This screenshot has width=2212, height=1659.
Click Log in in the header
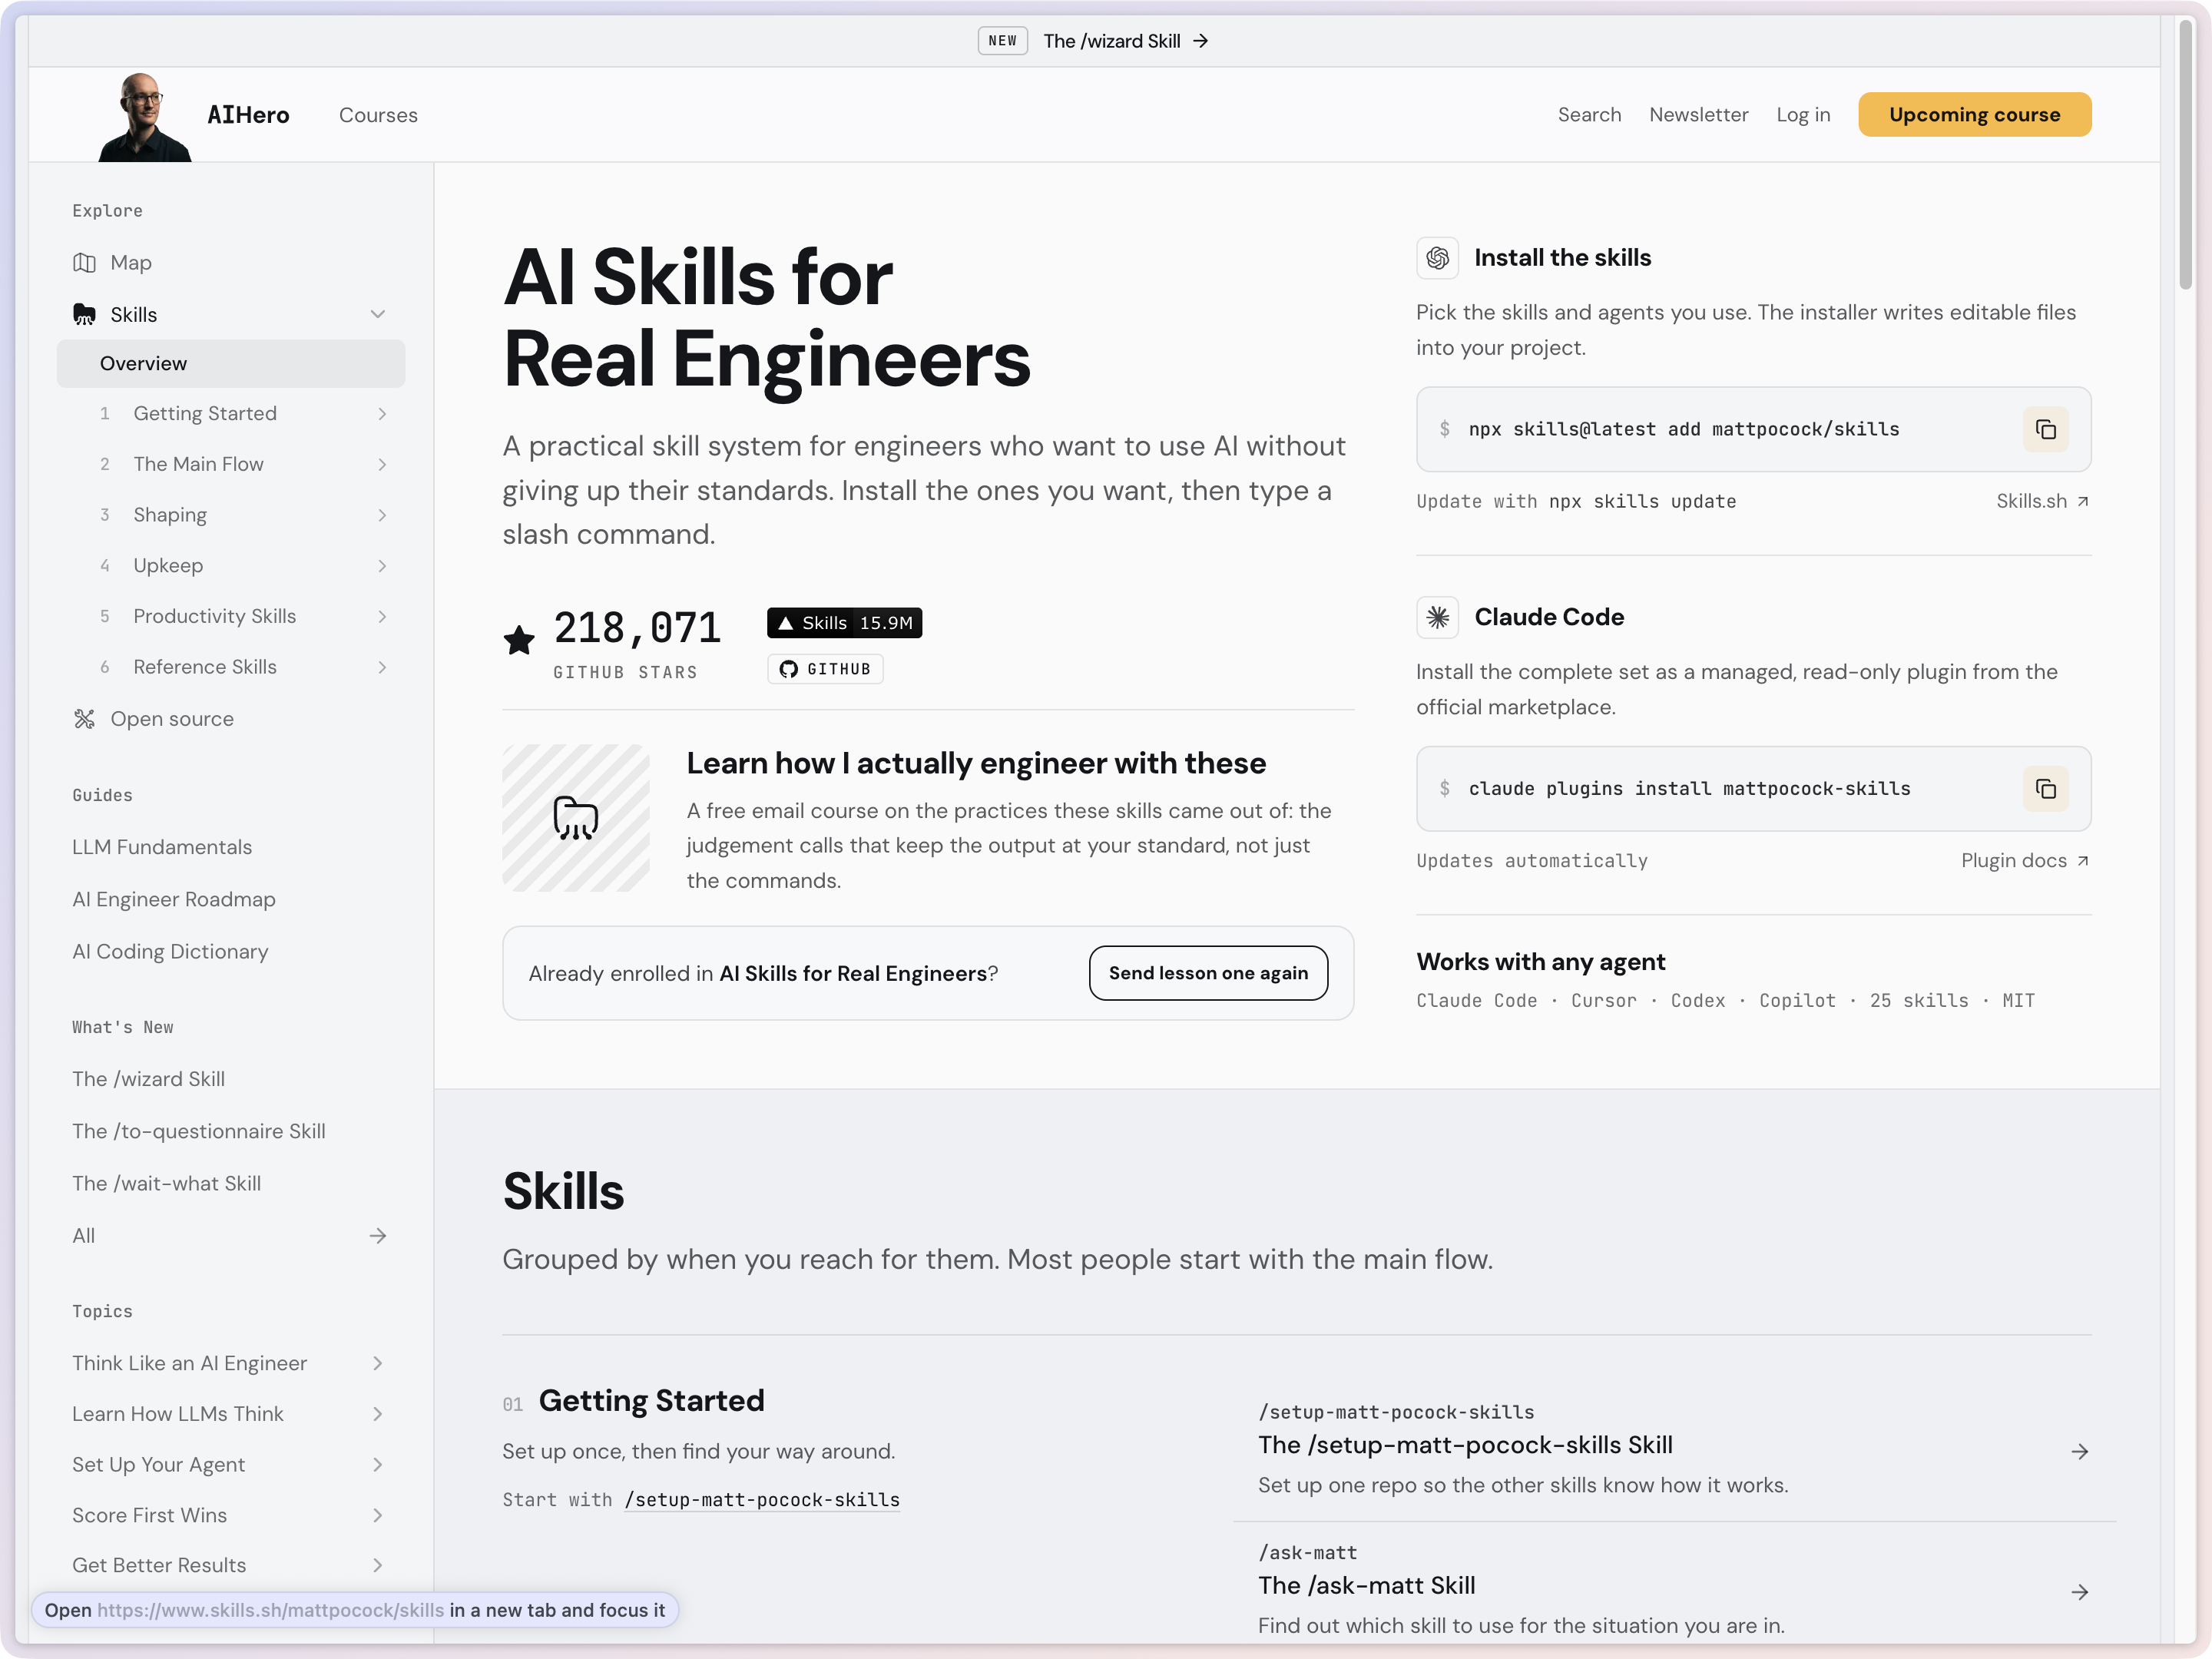1803,115
